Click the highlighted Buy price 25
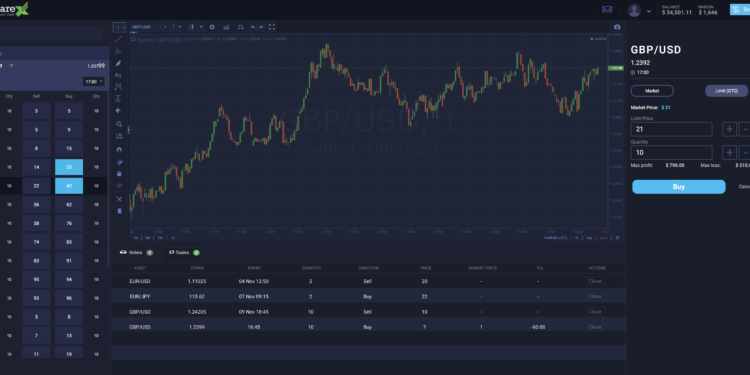Image resolution: width=750 pixels, height=375 pixels. 69,167
